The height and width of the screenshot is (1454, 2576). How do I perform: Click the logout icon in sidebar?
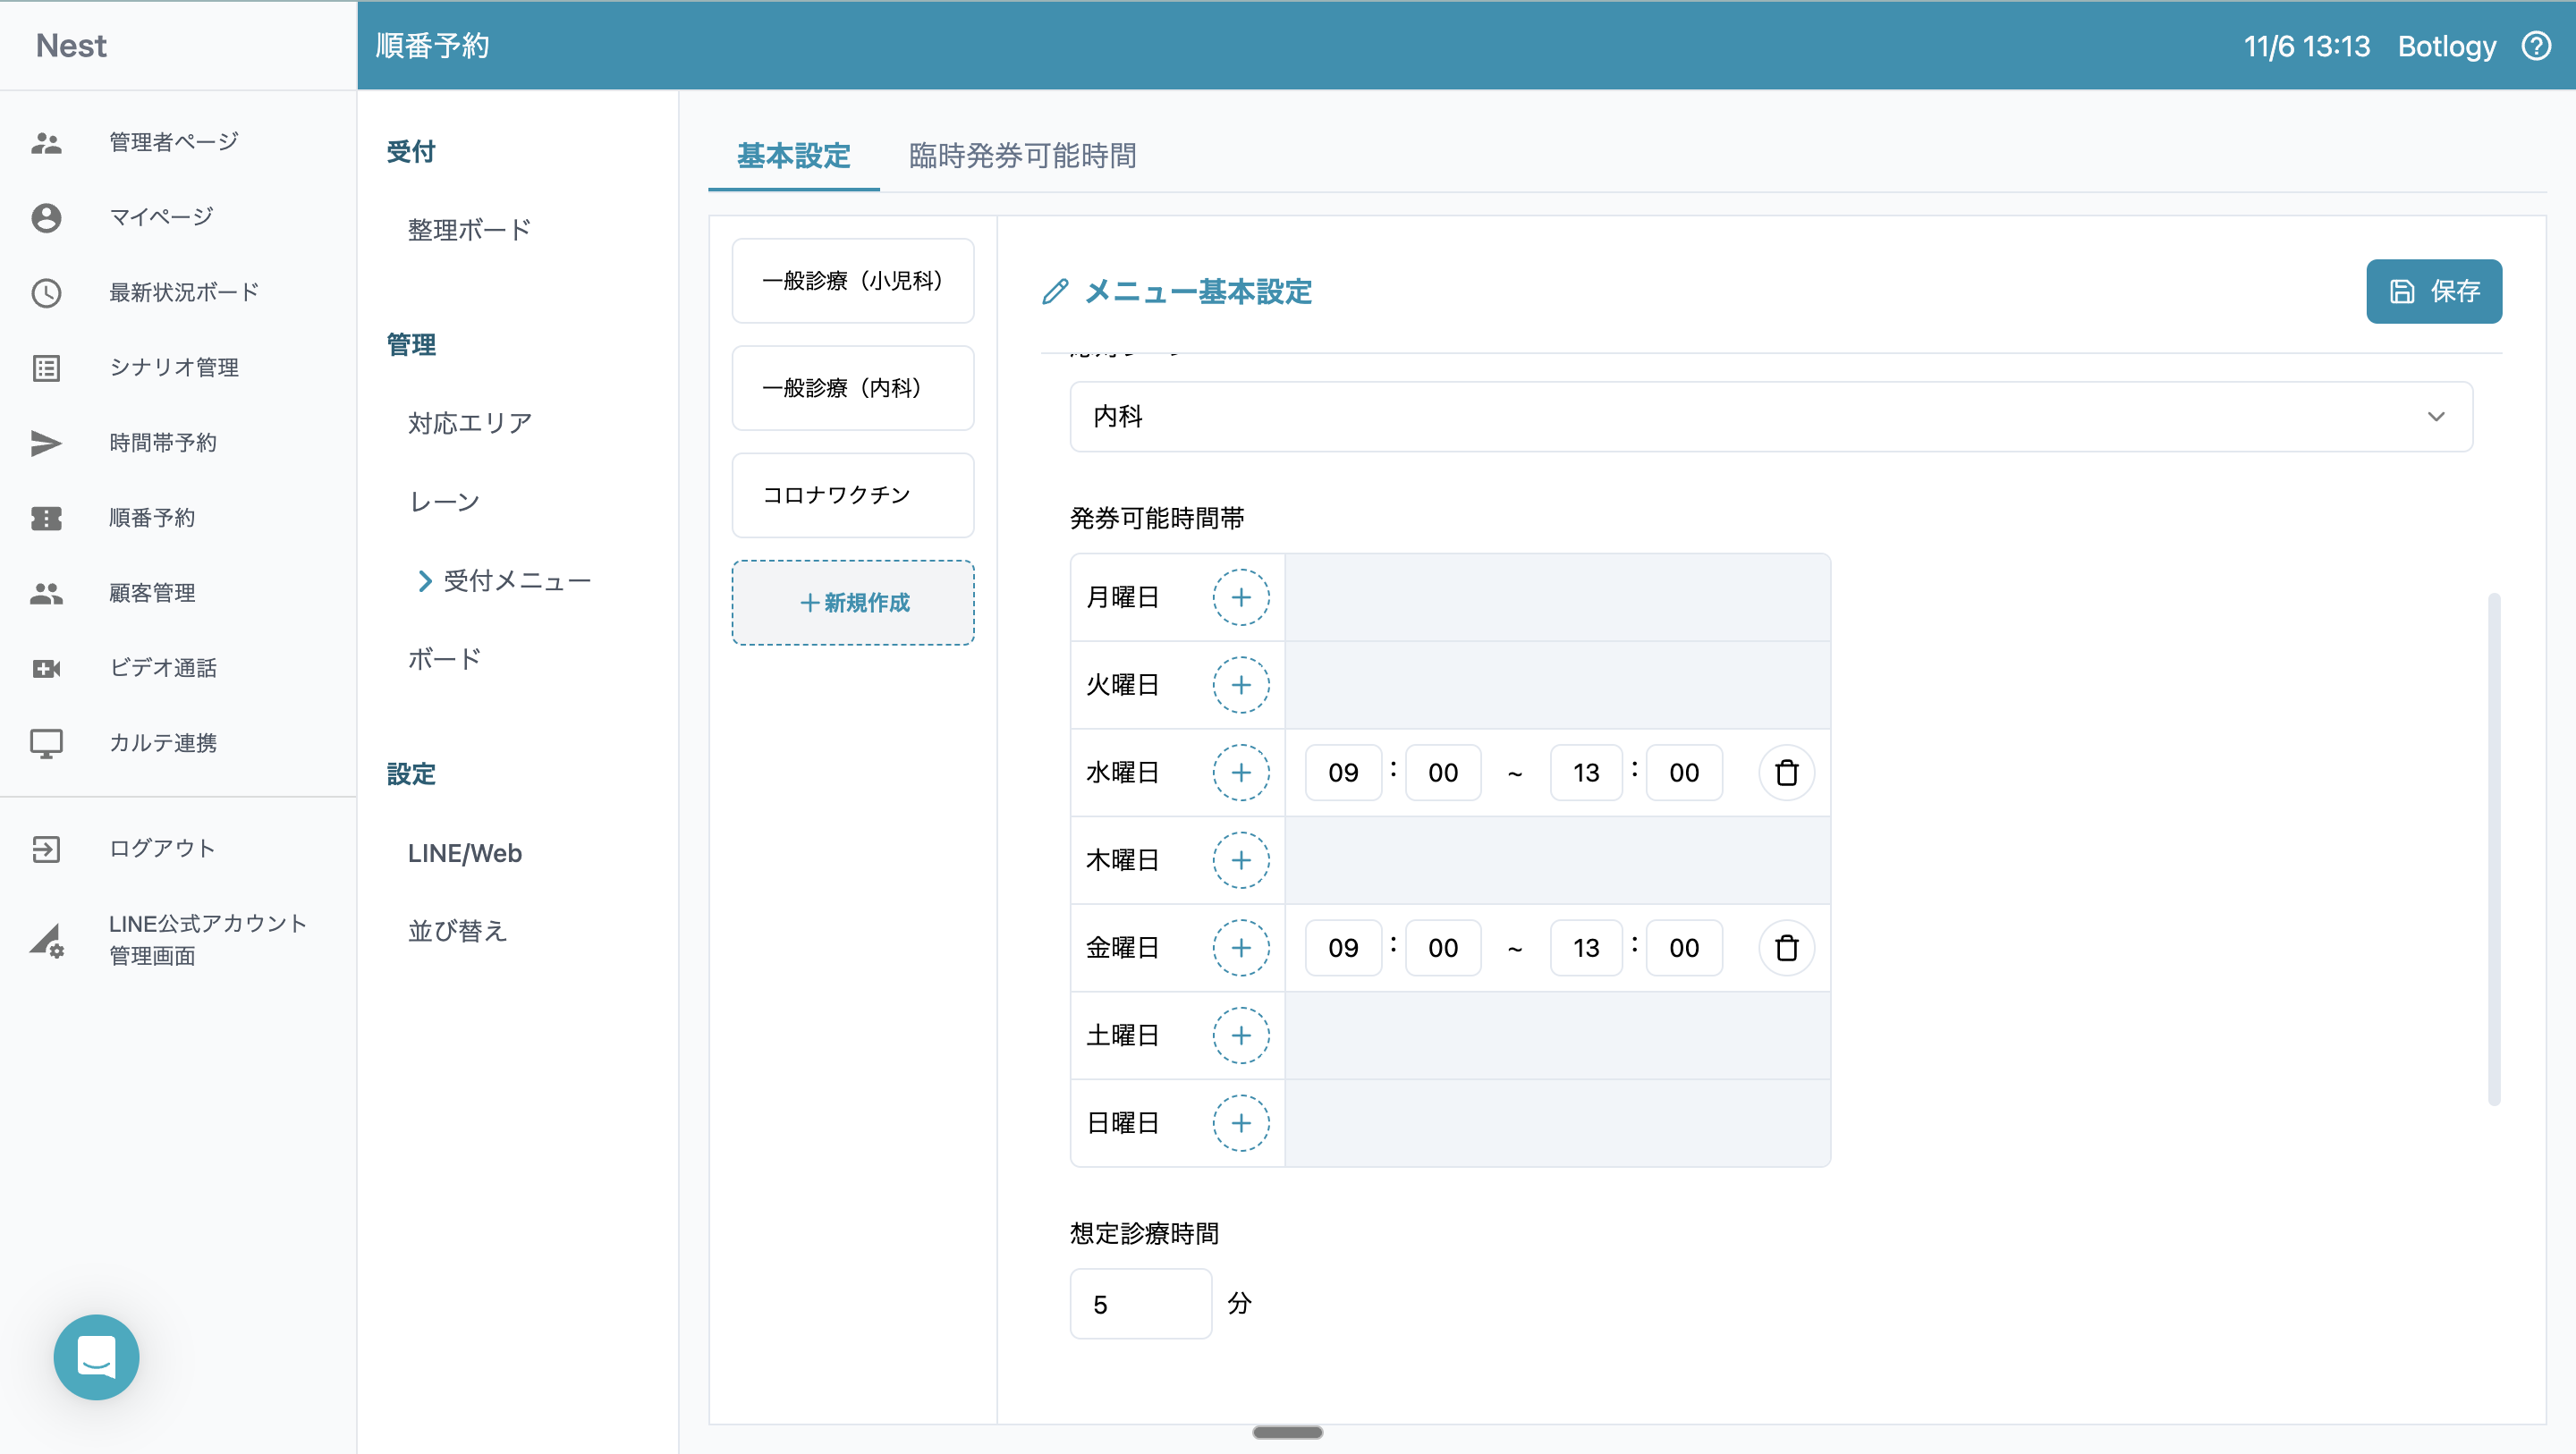click(x=46, y=849)
